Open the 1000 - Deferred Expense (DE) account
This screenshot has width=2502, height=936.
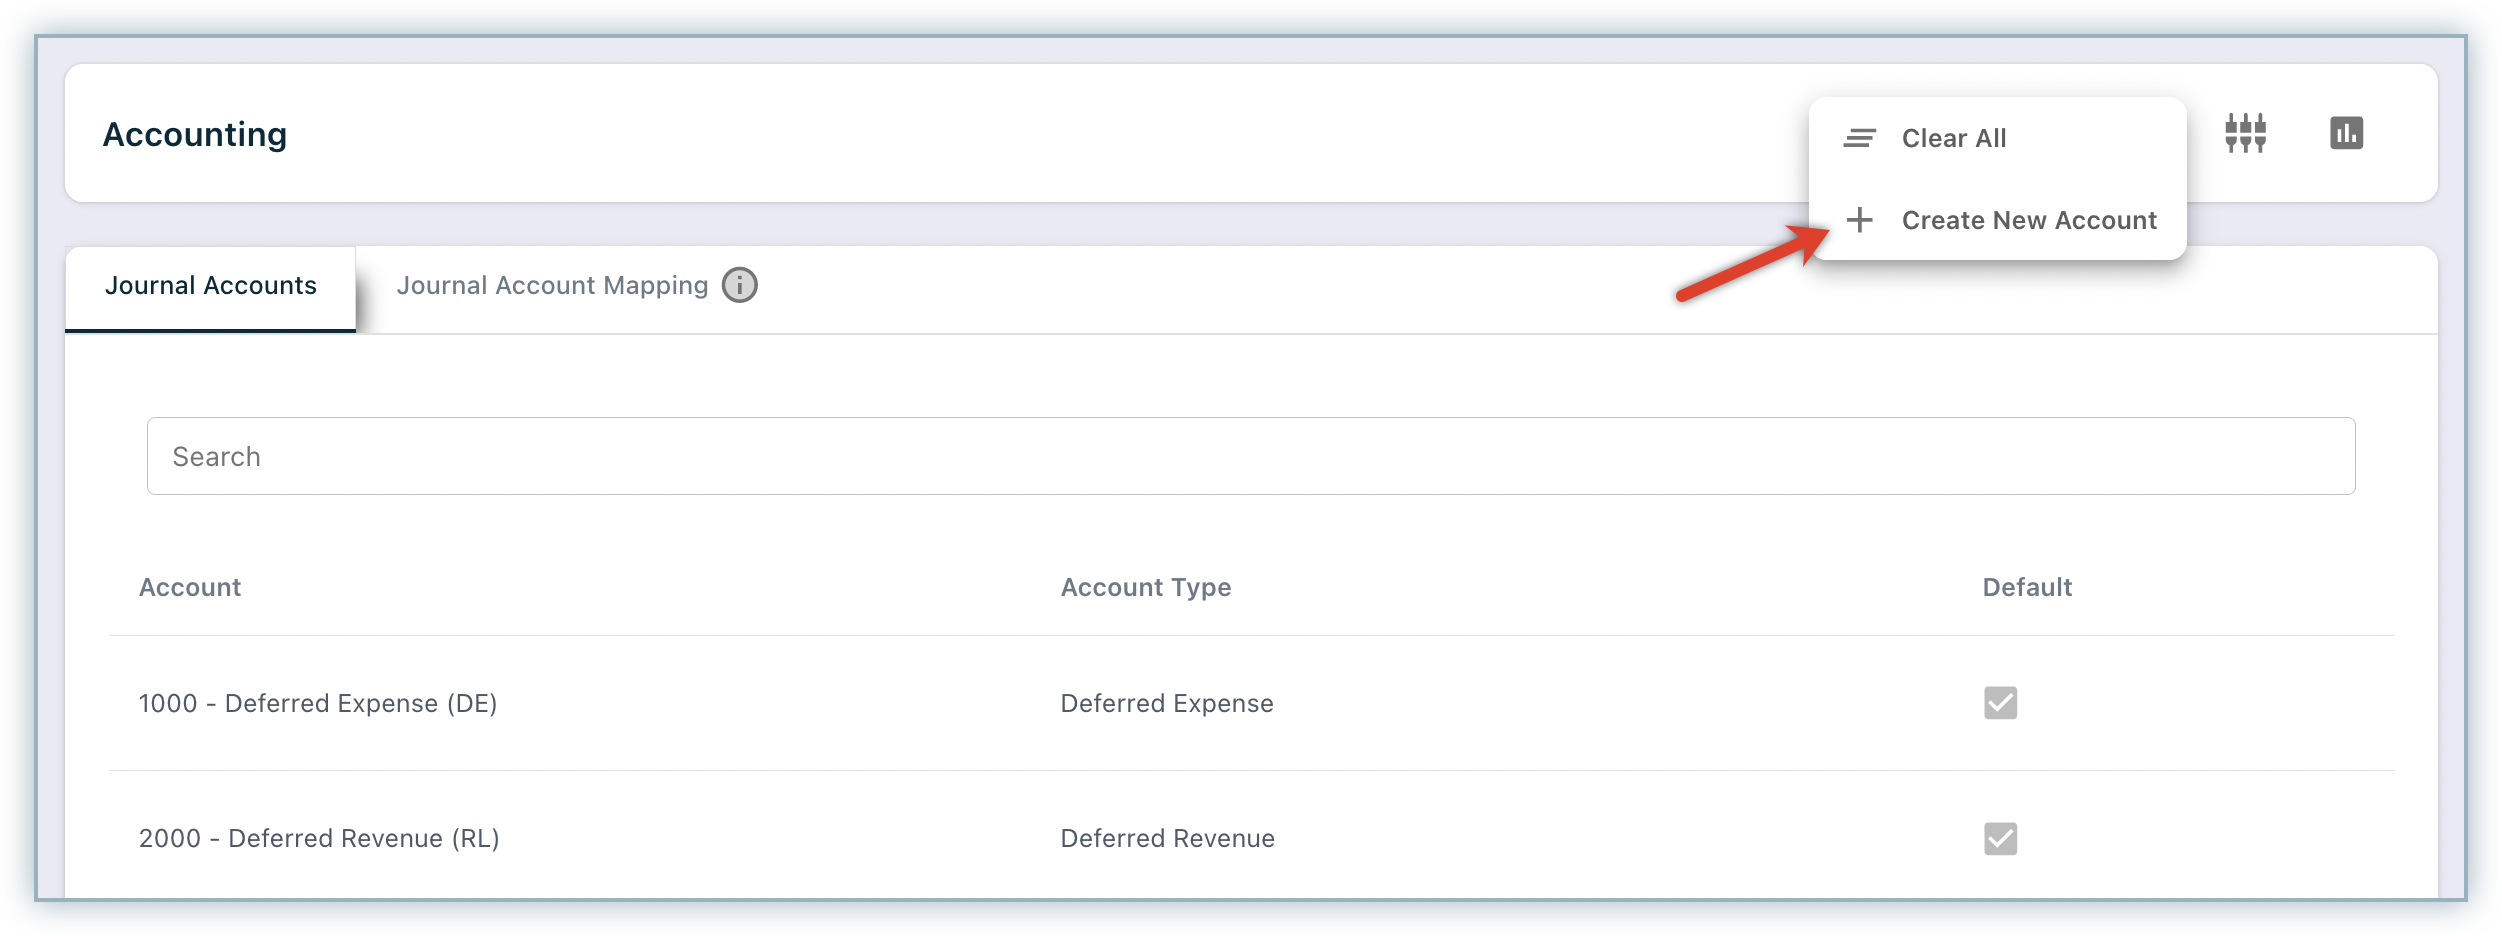(318, 703)
